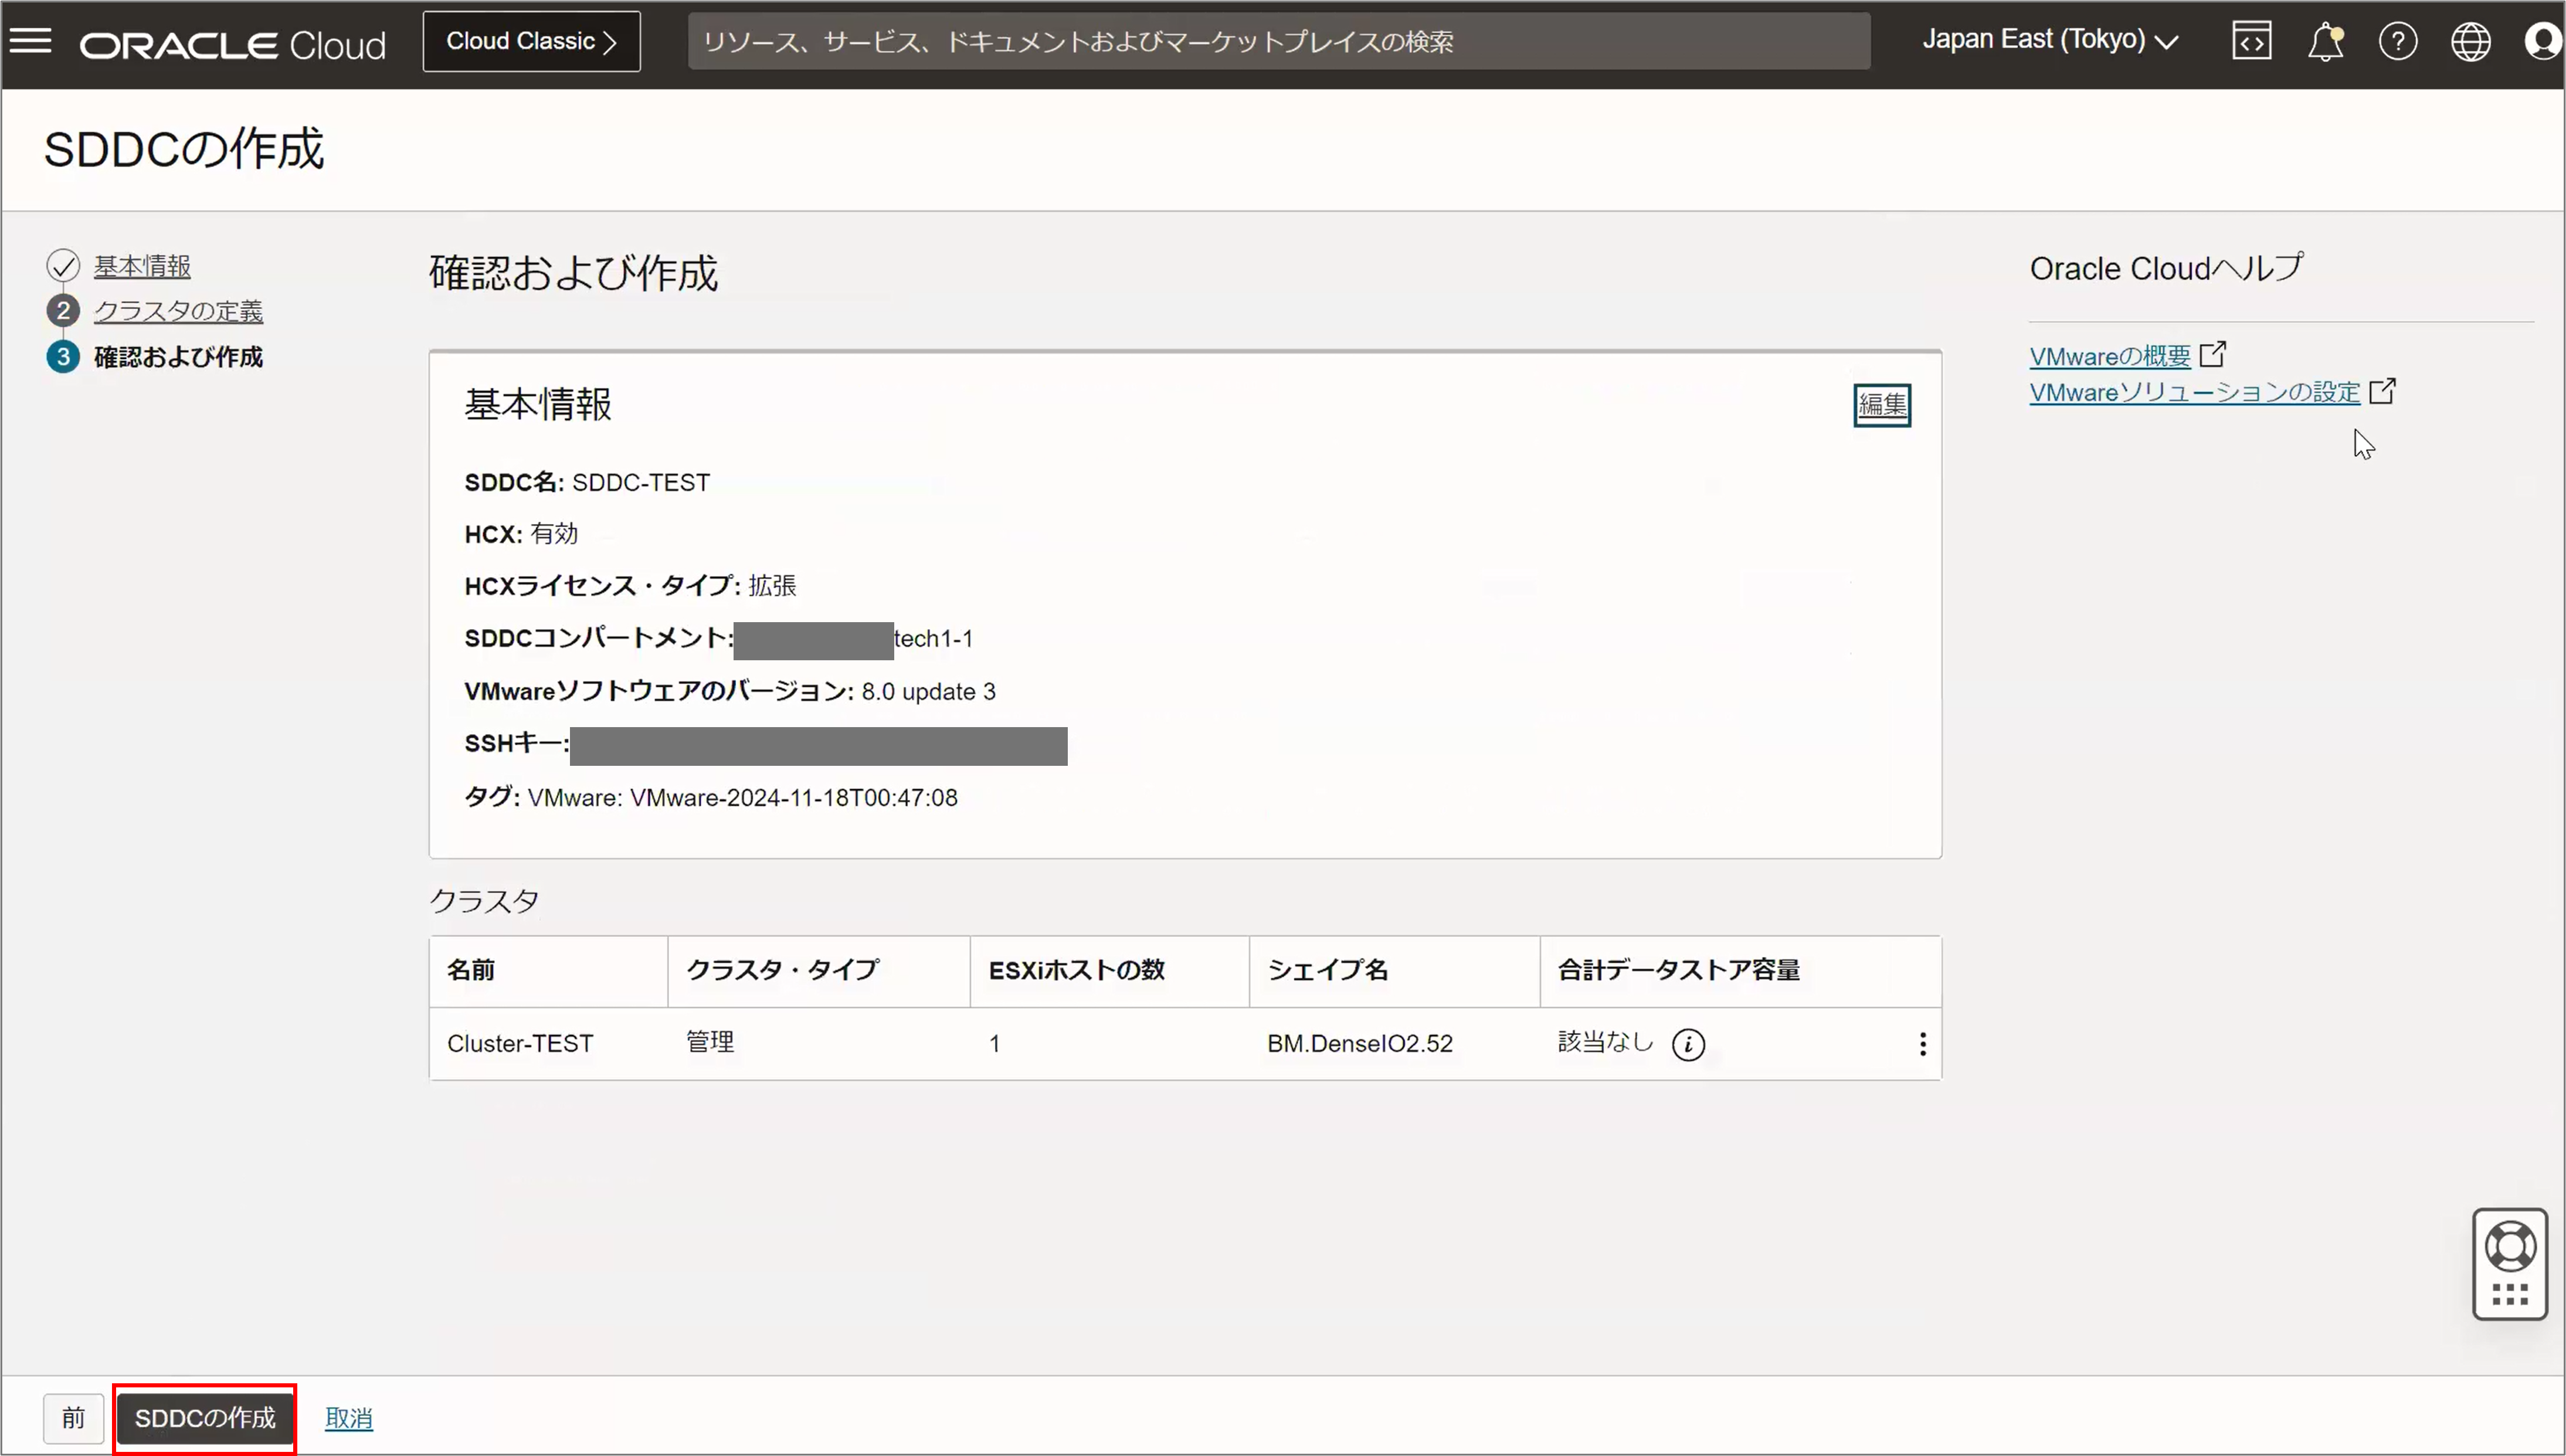Screen dimensions: 2566x1456
Task: Open the user profile menu
Action: pos(2543,41)
